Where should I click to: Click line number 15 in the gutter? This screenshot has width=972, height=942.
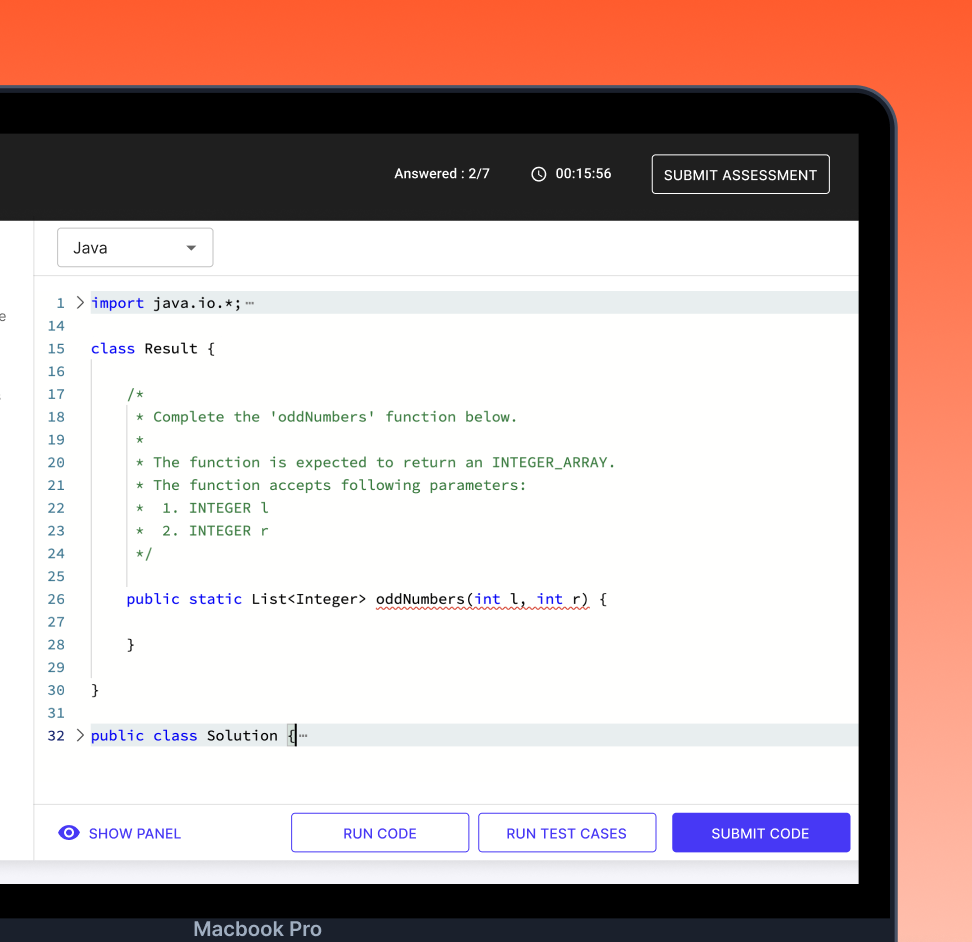56,349
